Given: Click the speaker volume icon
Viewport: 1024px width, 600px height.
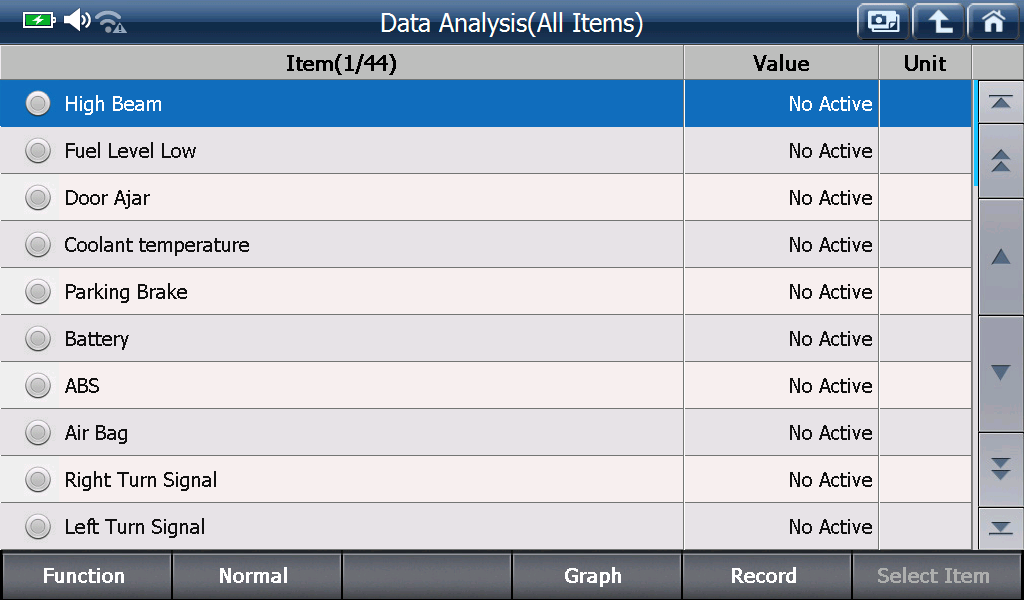Looking at the screenshot, I should click(x=77, y=20).
